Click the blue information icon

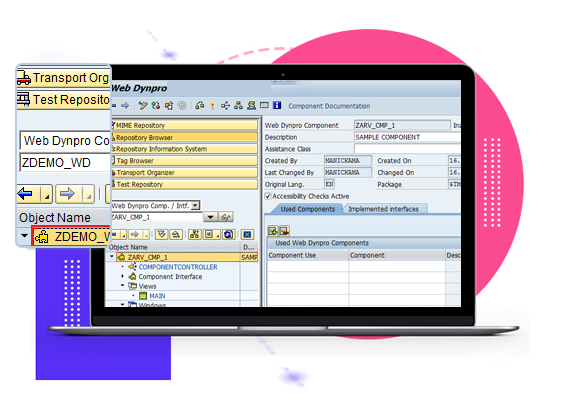(277, 105)
